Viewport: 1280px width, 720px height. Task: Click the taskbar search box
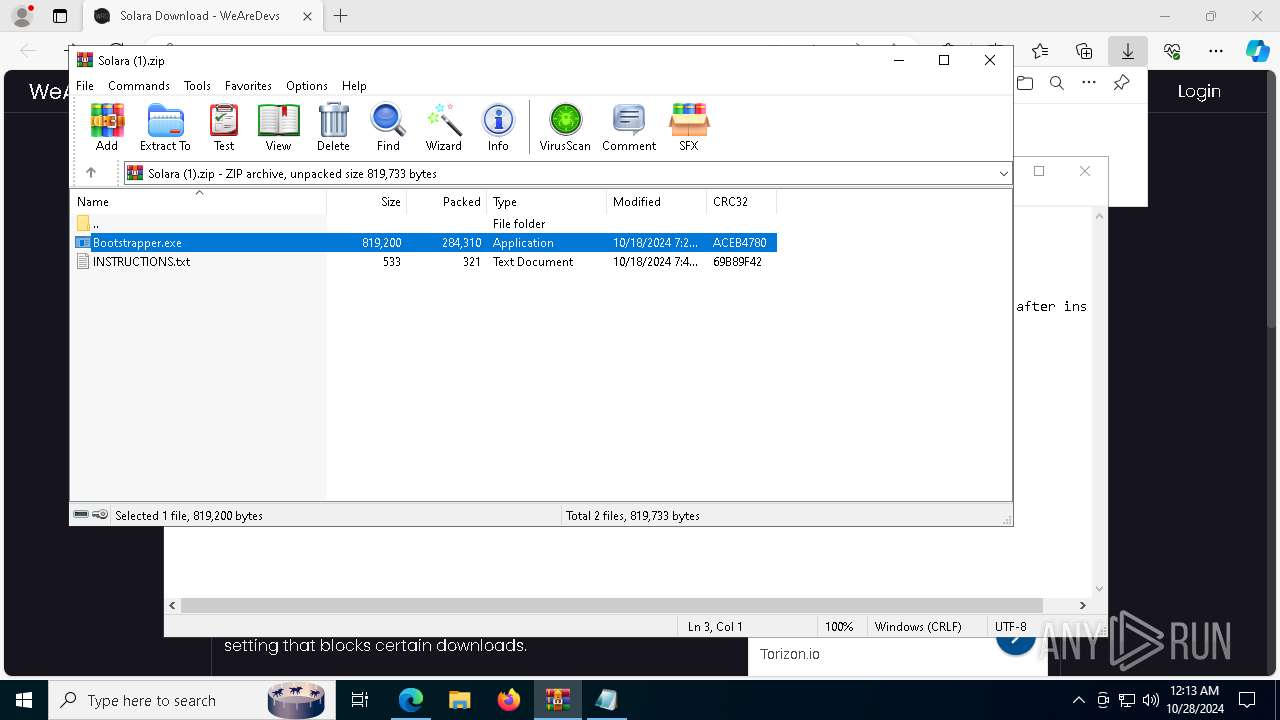coord(190,700)
